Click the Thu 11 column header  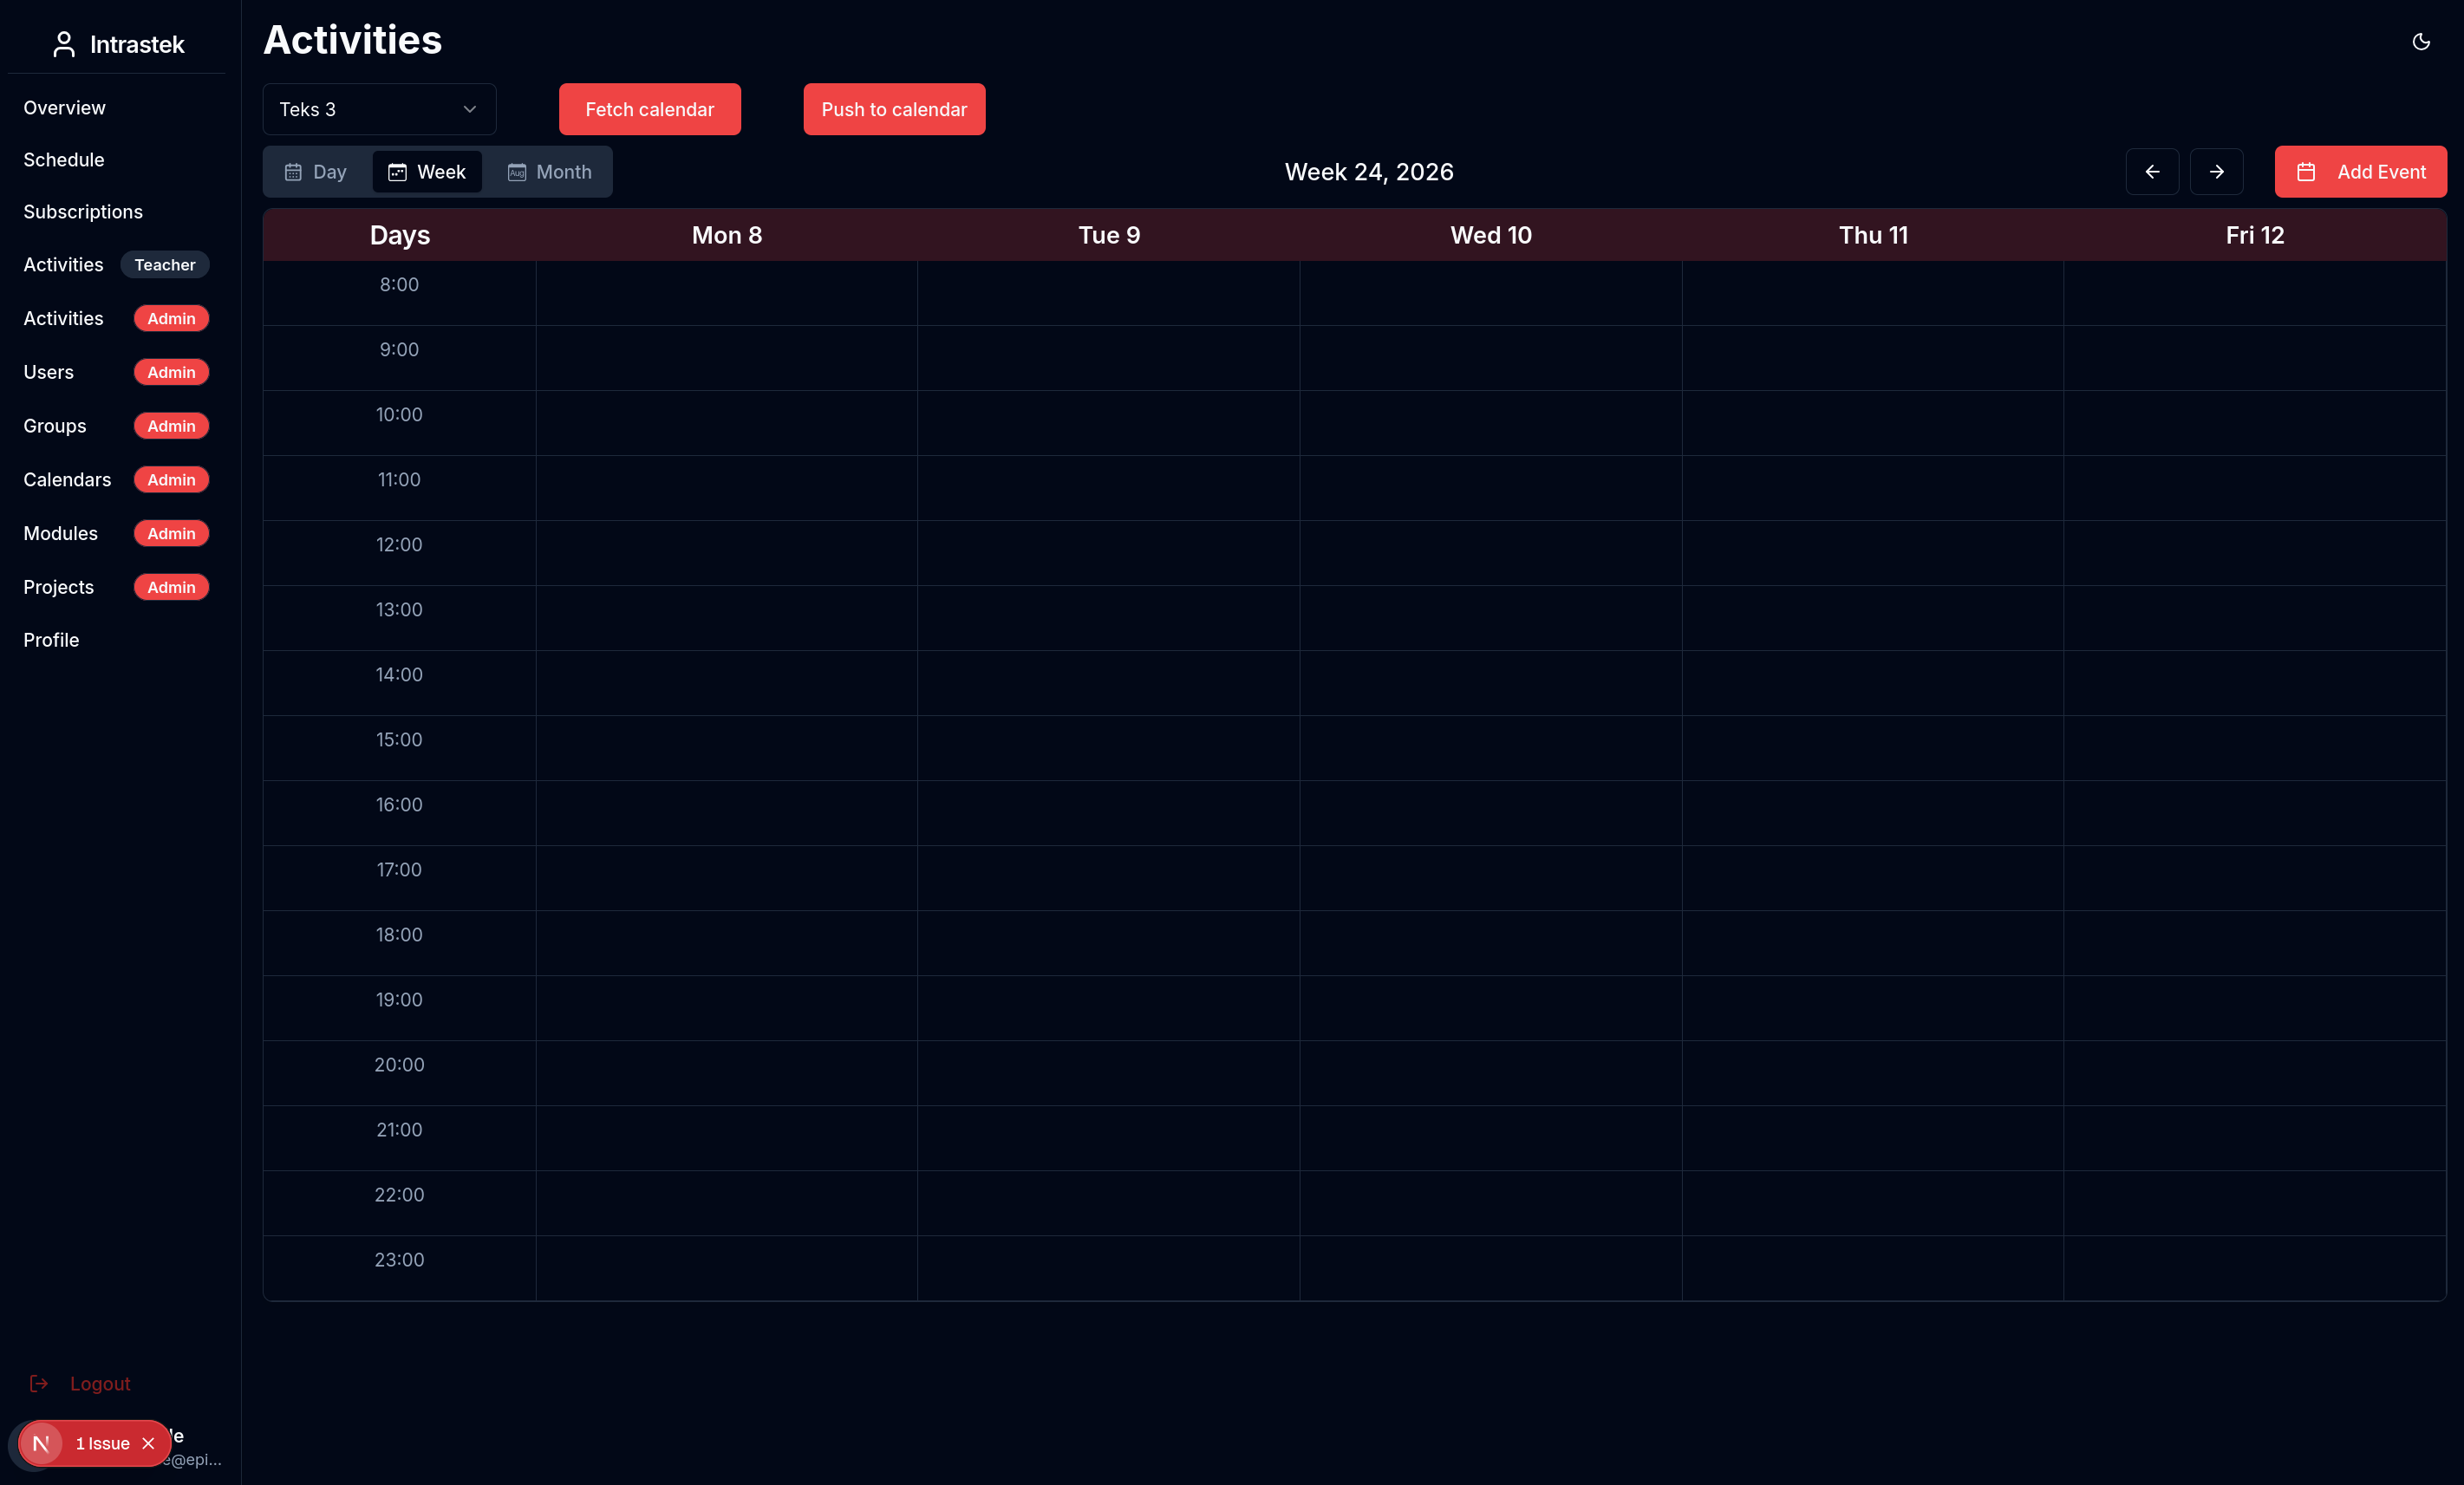1873,235
